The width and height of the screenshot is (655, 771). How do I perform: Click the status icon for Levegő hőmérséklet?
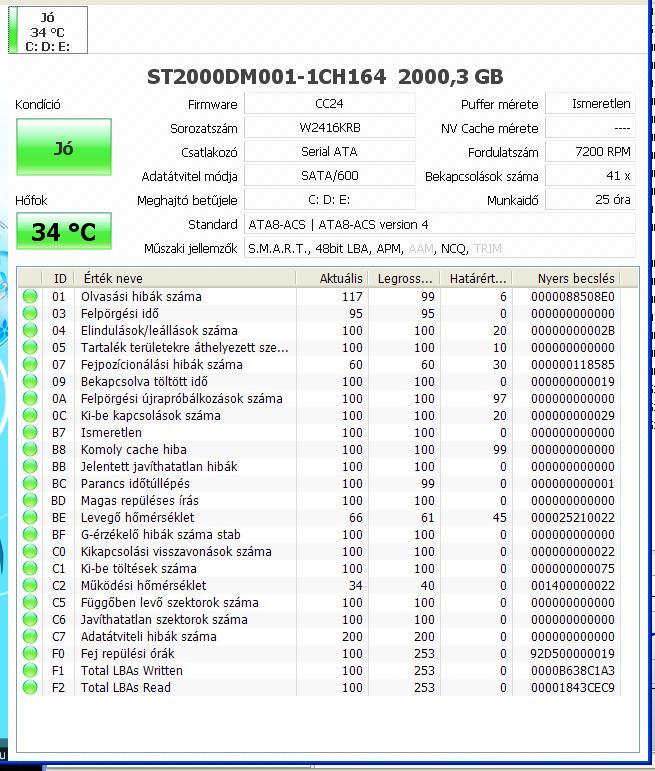click(30, 517)
